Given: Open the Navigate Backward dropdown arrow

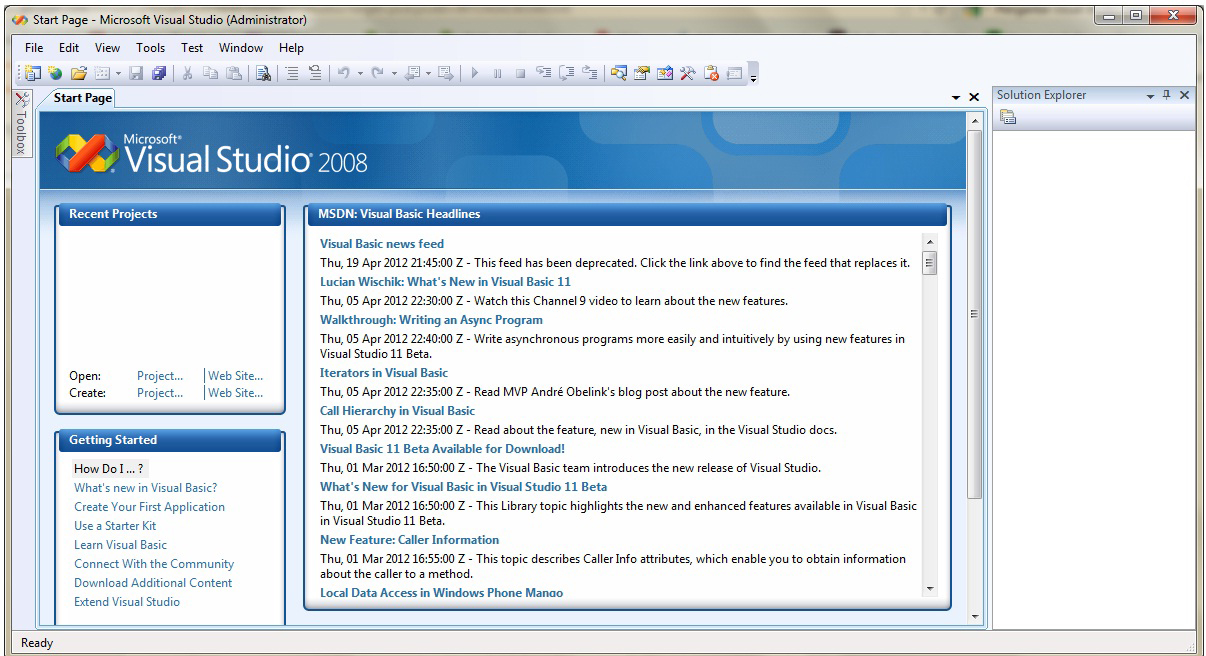Looking at the screenshot, I should (x=427, y=73).
